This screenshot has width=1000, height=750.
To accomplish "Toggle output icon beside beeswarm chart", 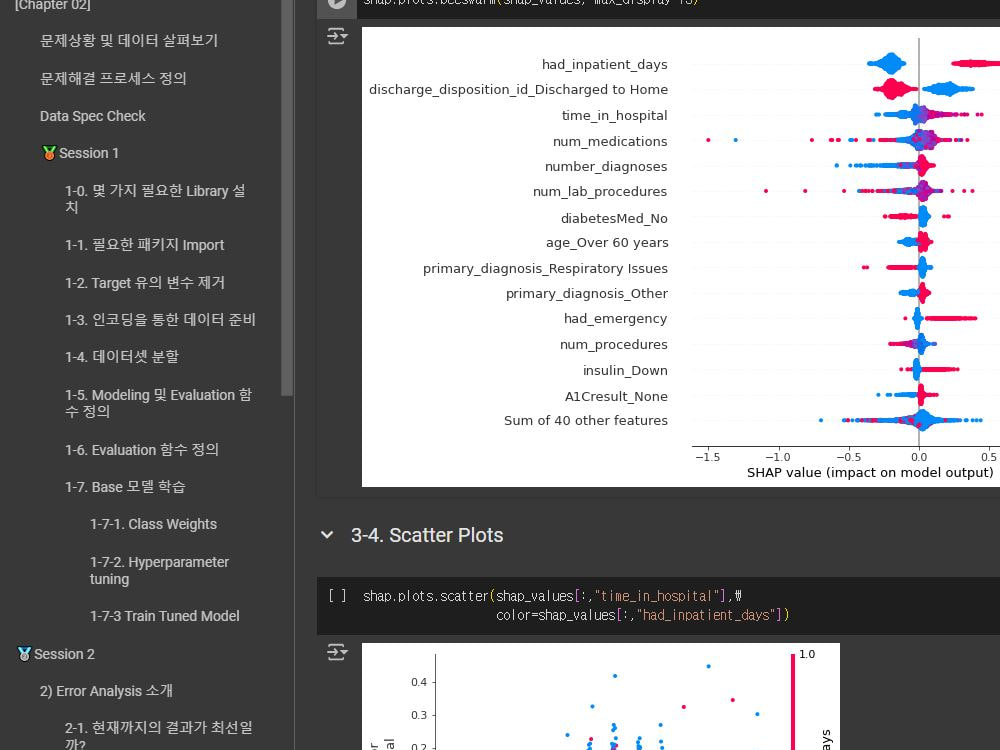I will (x=337, y=36).
